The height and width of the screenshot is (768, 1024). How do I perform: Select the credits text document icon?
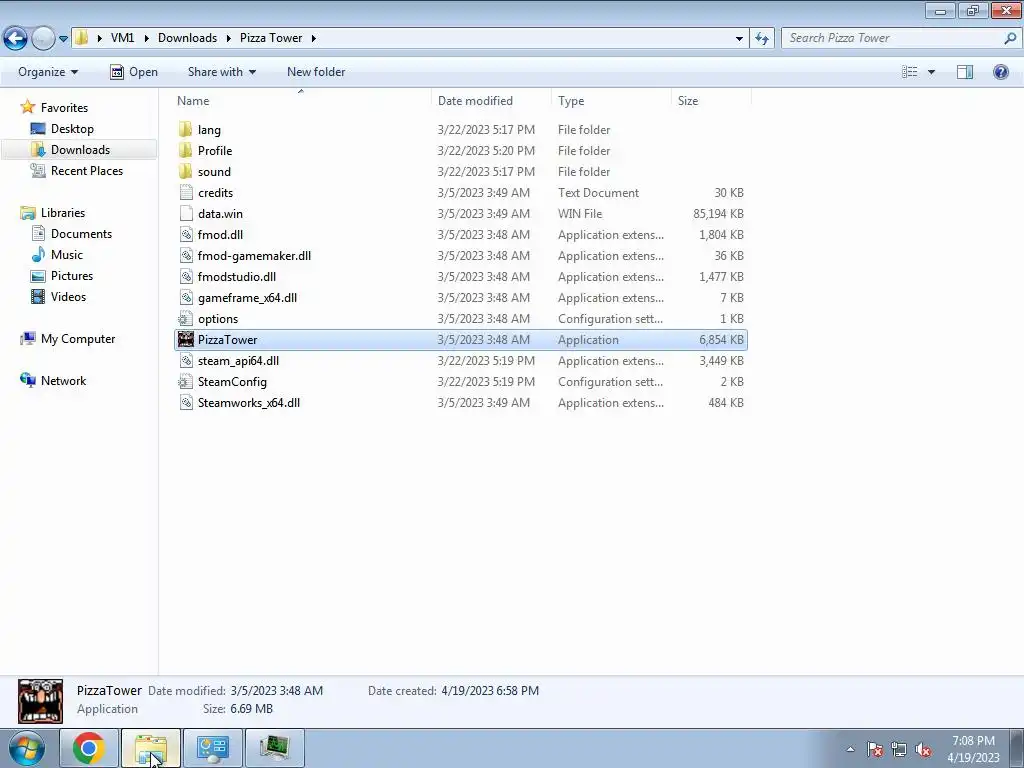coord(185,192)
